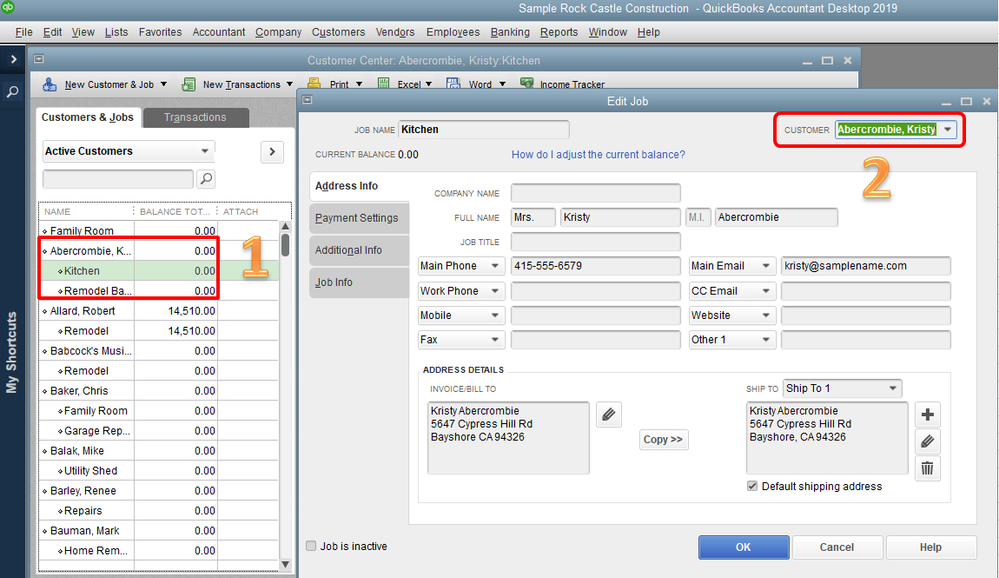Open the Customer dropdown Abercrombie, Kristy

tap(948, 129)
